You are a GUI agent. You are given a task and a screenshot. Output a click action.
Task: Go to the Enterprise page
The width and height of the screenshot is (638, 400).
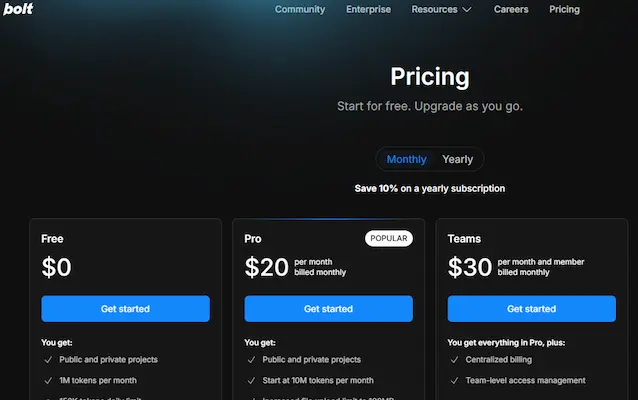pyautogui.click(x=368, y=9)
